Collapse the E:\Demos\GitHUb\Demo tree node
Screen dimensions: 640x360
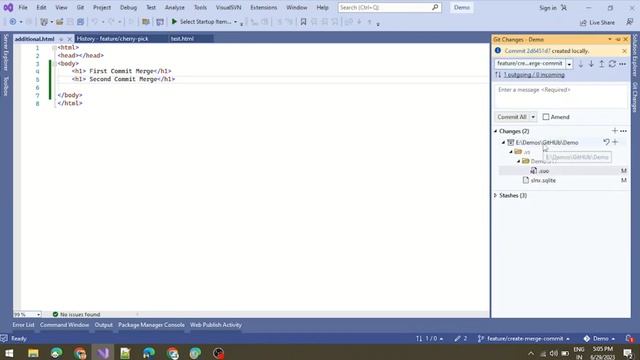pos(503,142)
